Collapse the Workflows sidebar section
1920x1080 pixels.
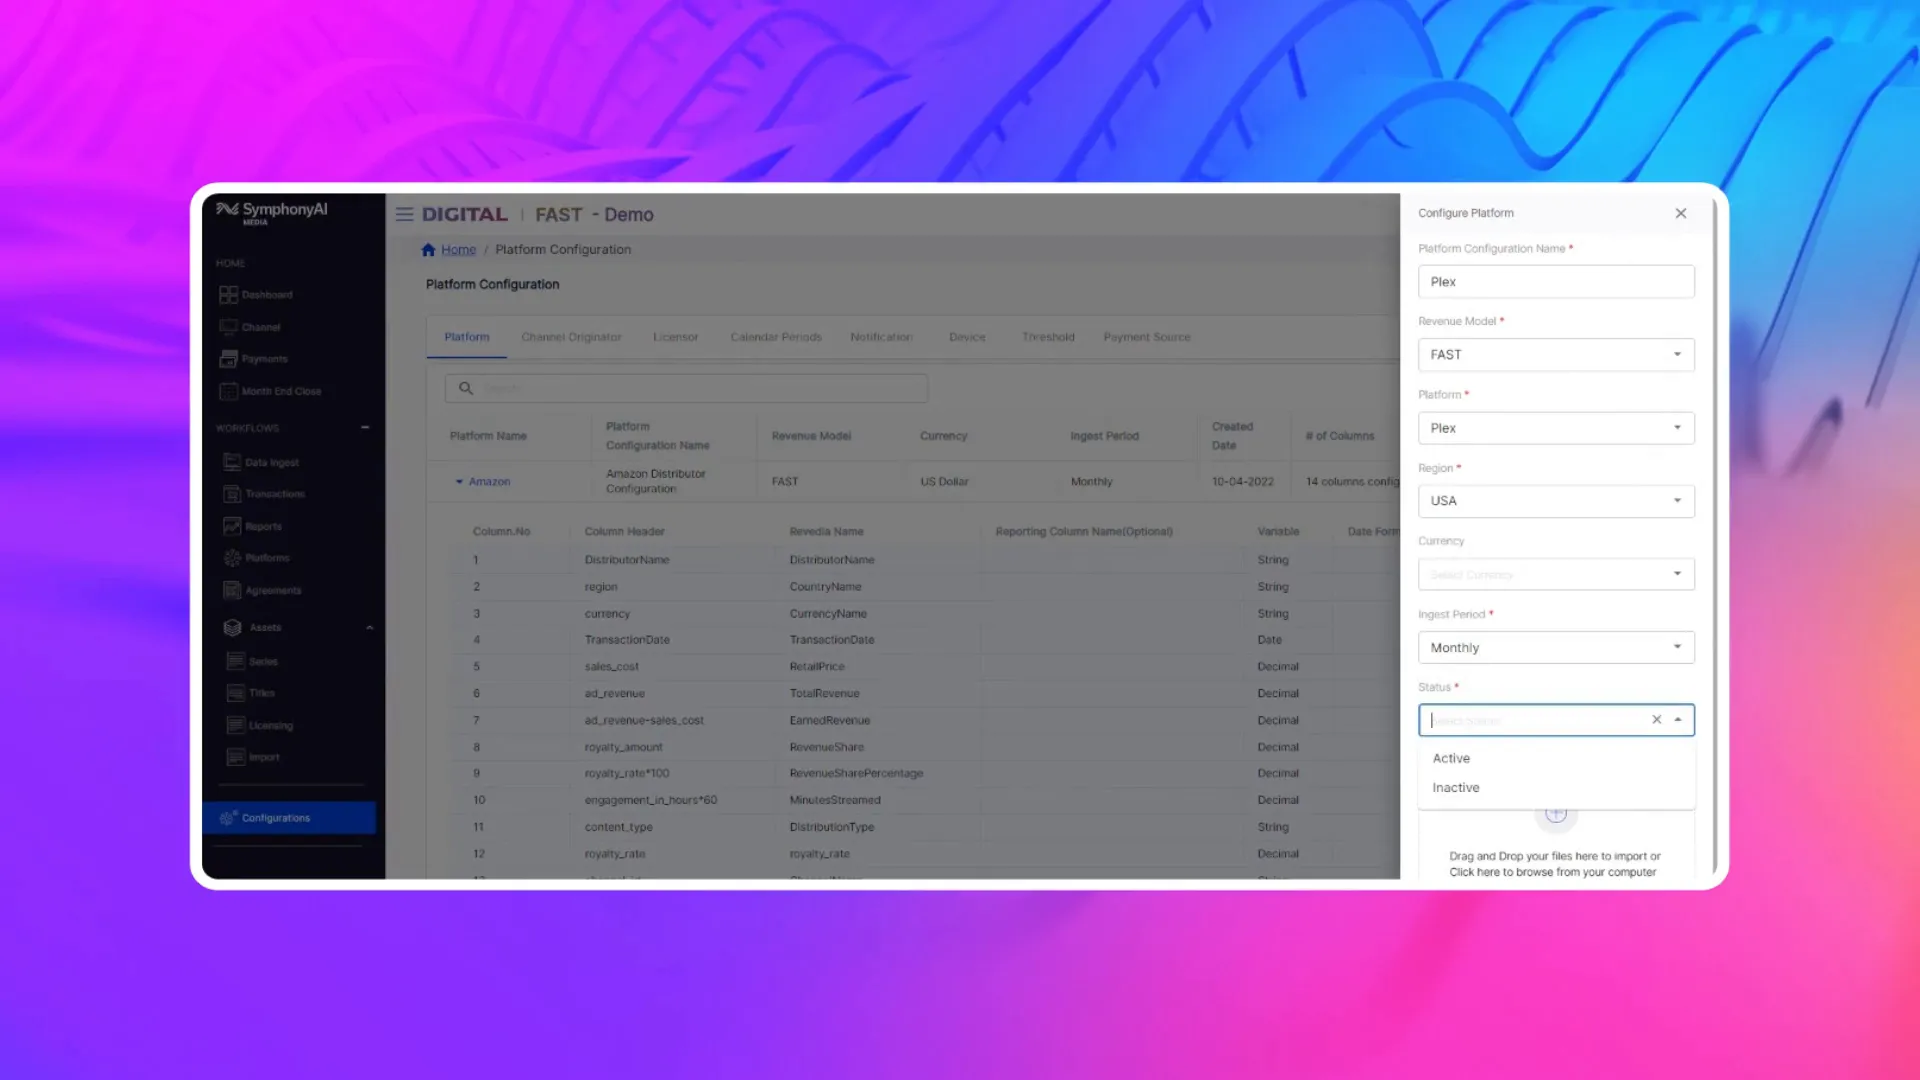(x=365, y=428)
